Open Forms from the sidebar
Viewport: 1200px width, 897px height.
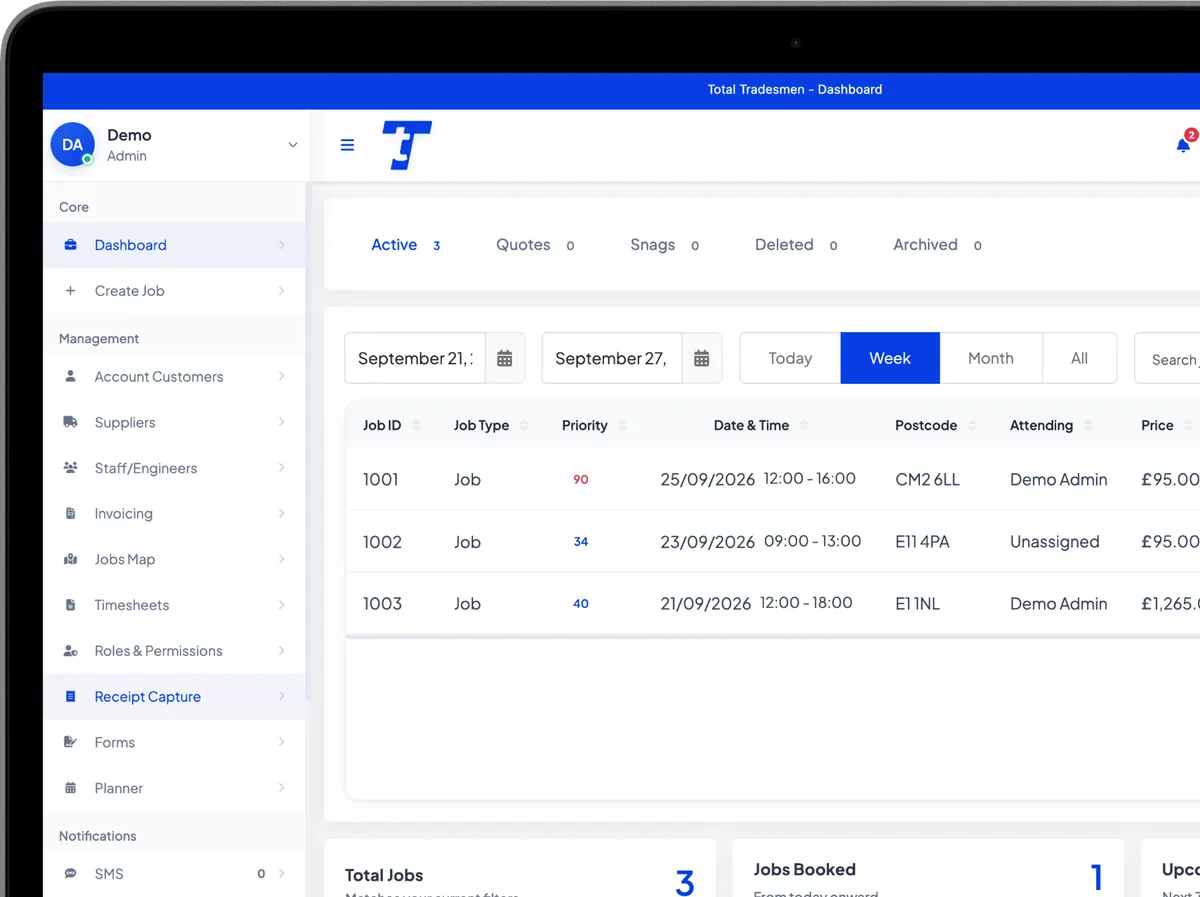click(x=174, y=742)
